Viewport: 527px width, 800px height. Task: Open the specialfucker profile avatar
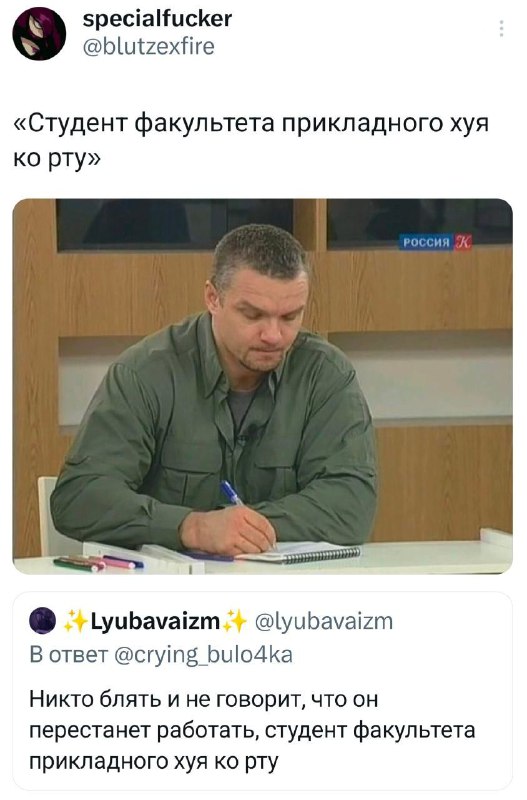(39, 34)
